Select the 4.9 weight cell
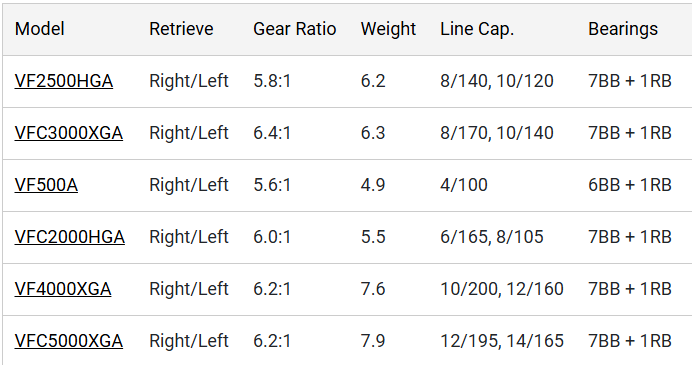 click(x=373, y=185)
